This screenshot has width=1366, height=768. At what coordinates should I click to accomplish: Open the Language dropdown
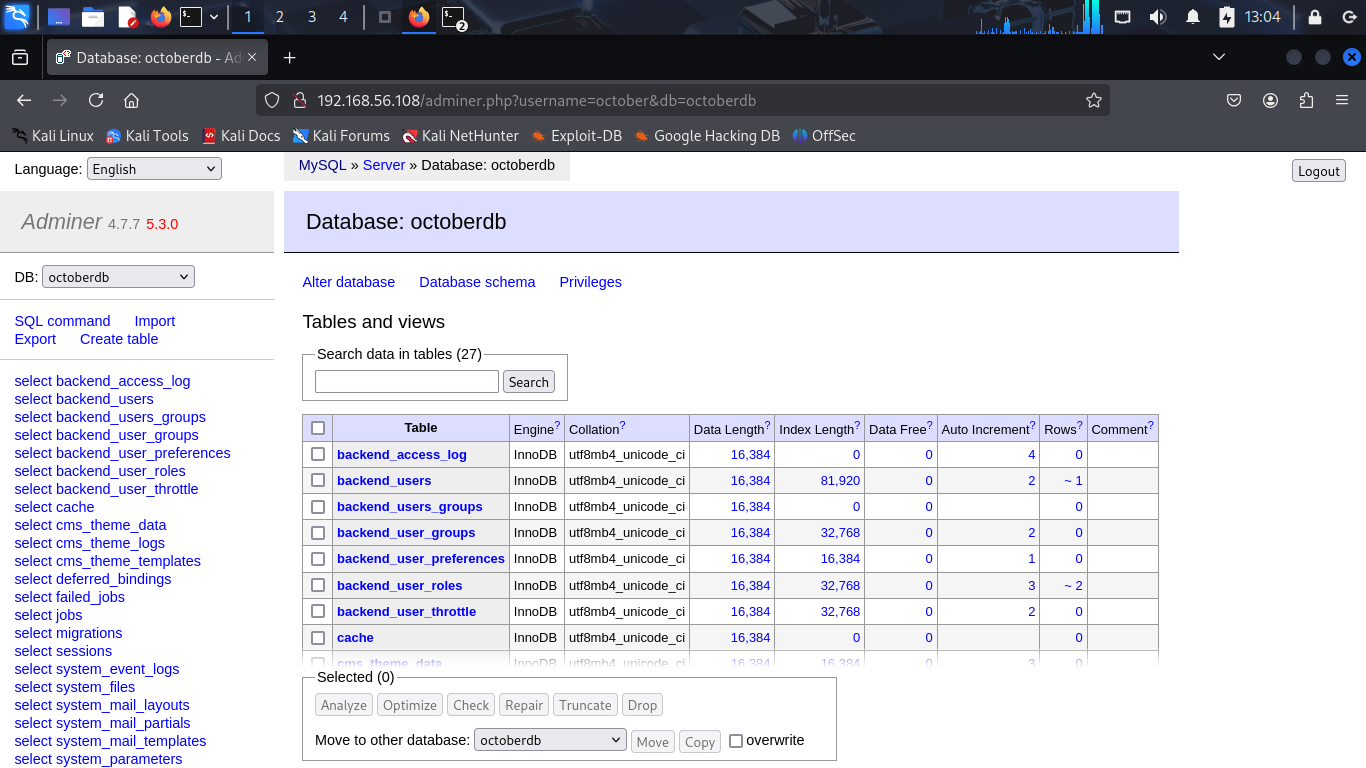[x=154, y=169]
